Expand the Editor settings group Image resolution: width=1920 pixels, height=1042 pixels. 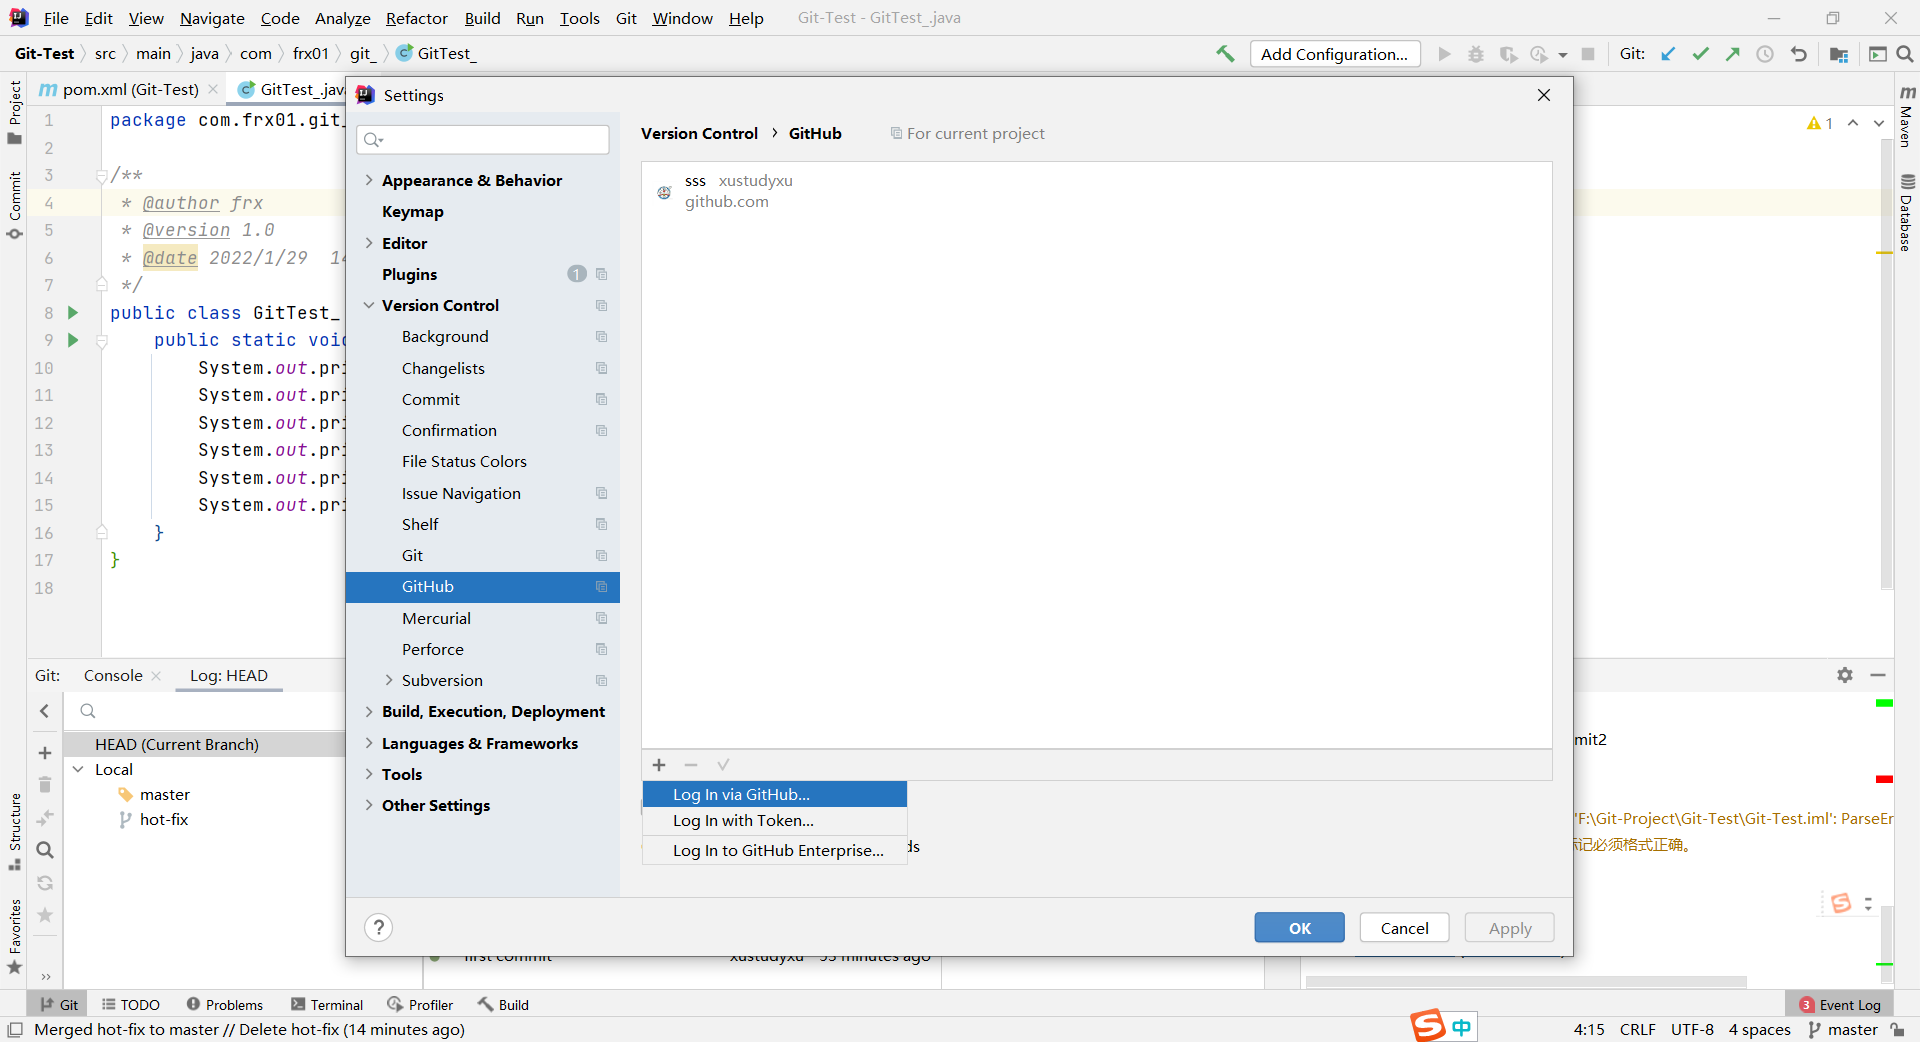369,243
